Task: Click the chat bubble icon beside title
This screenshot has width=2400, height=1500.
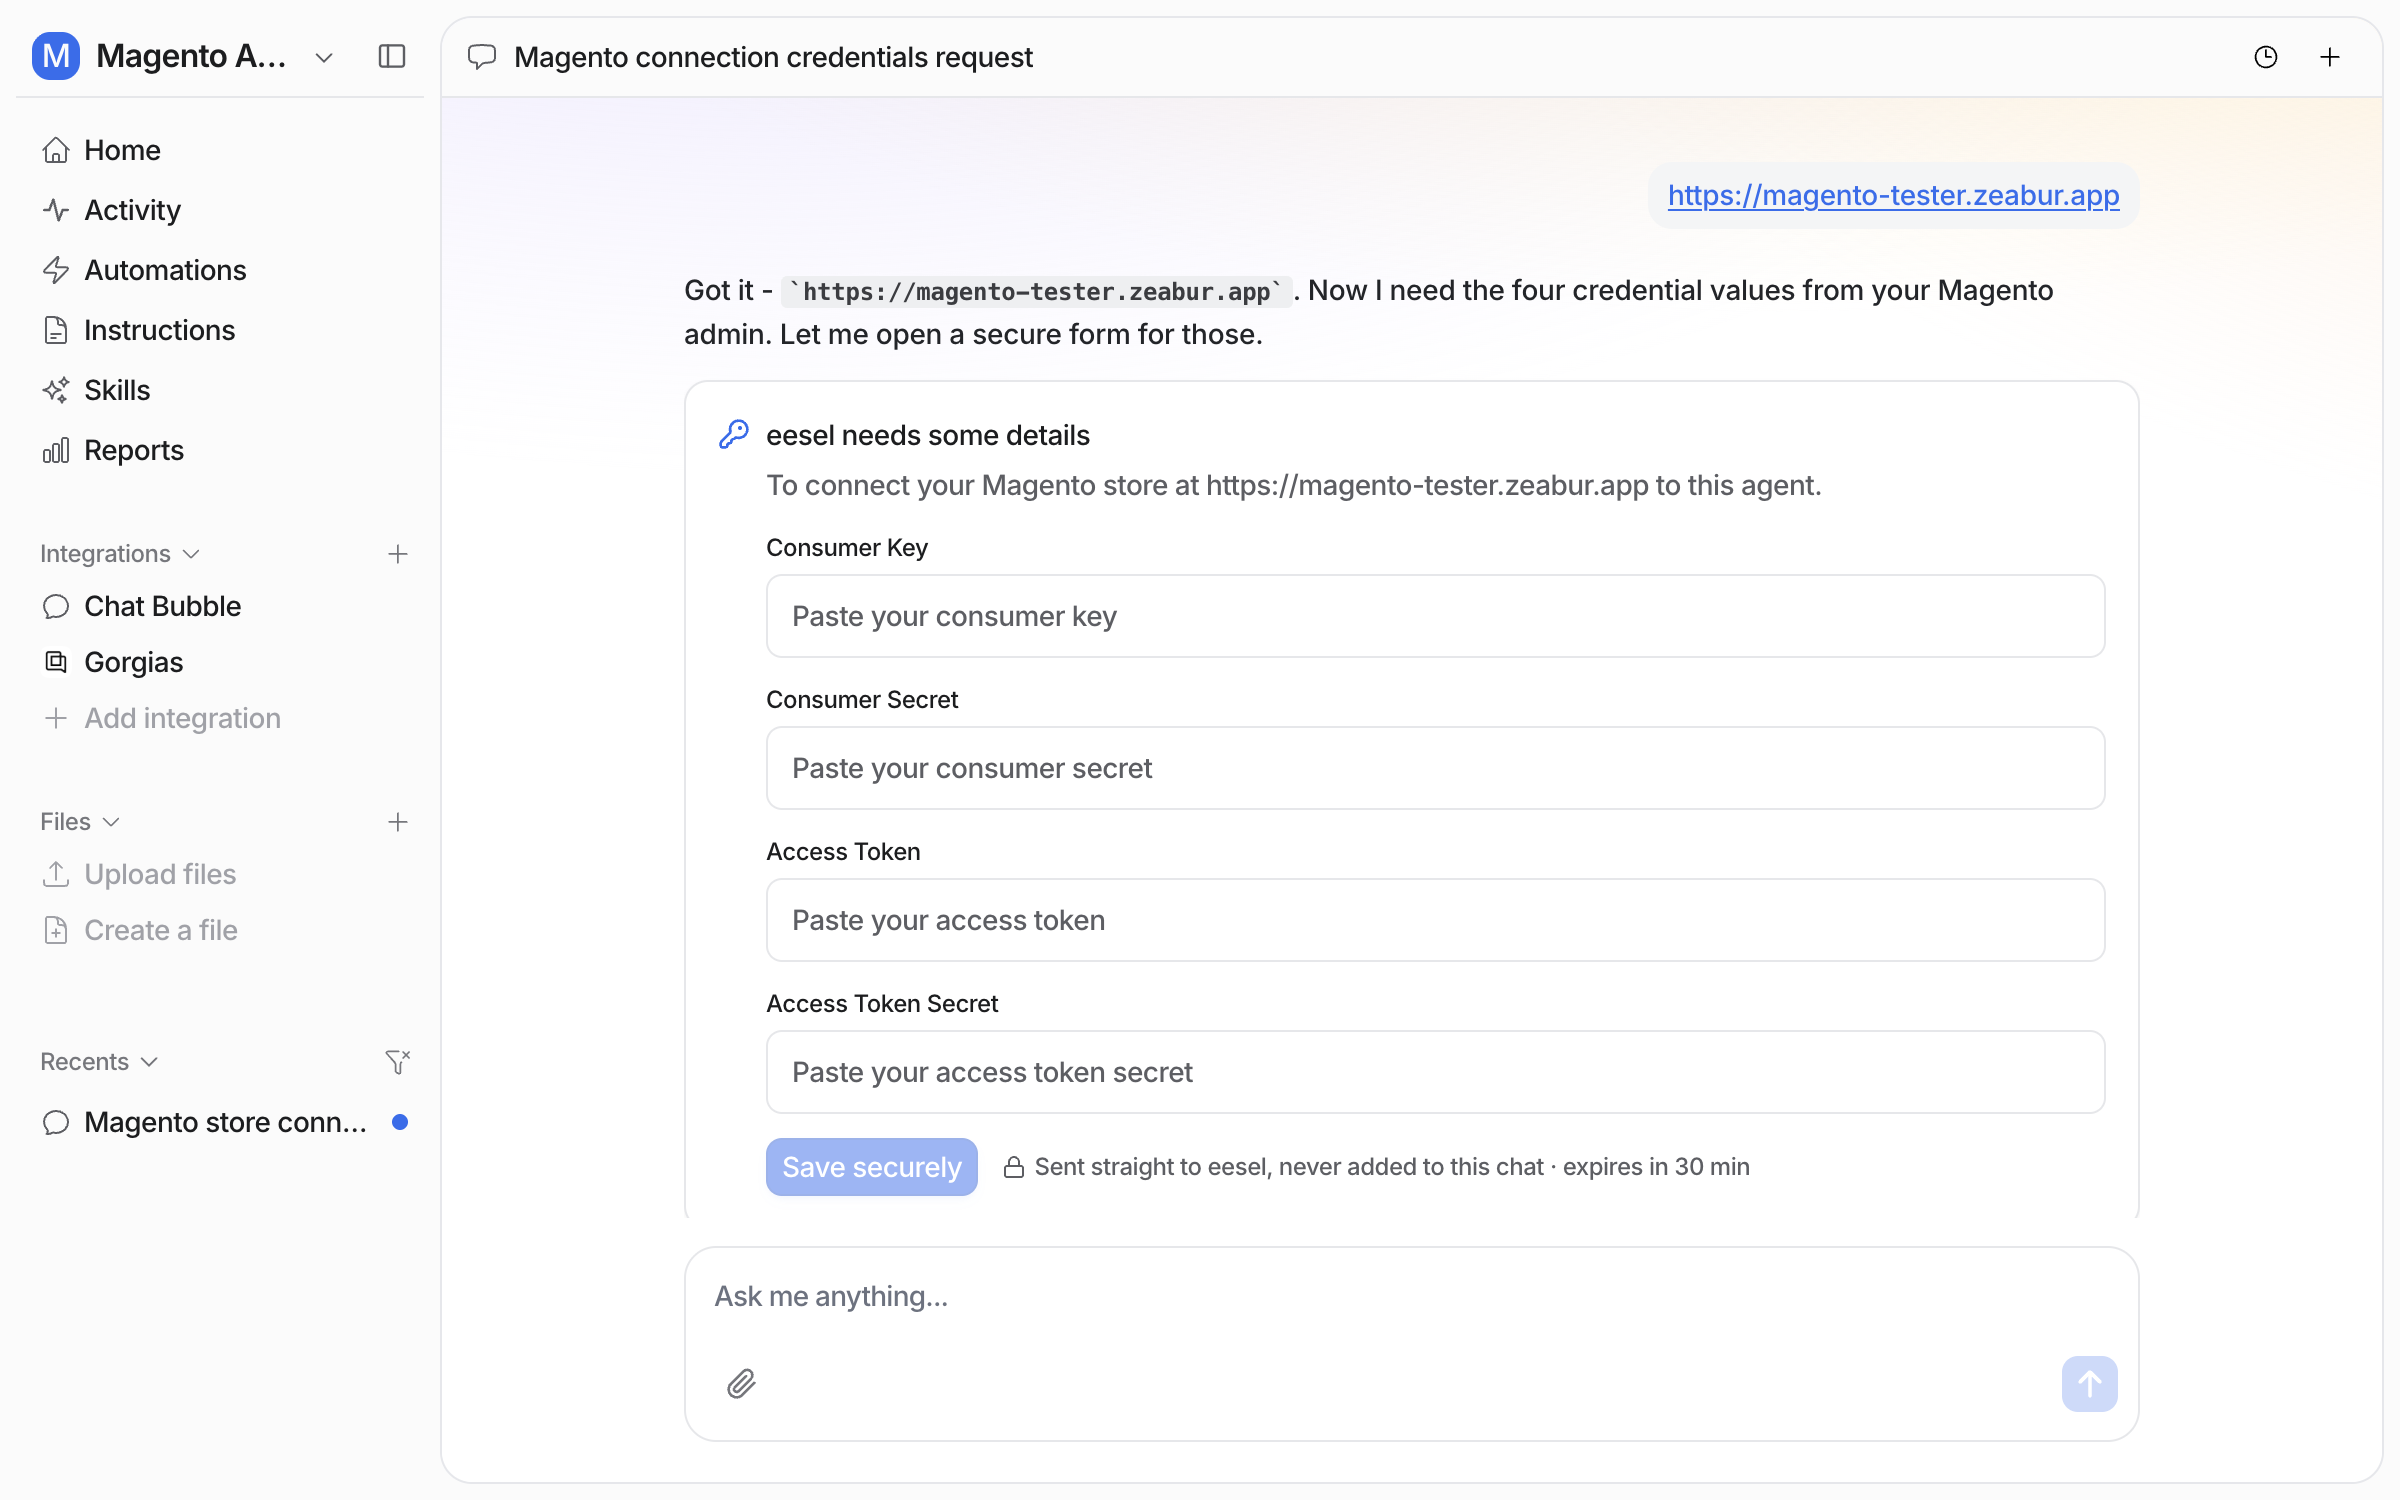Action: (x=482, y=57)
